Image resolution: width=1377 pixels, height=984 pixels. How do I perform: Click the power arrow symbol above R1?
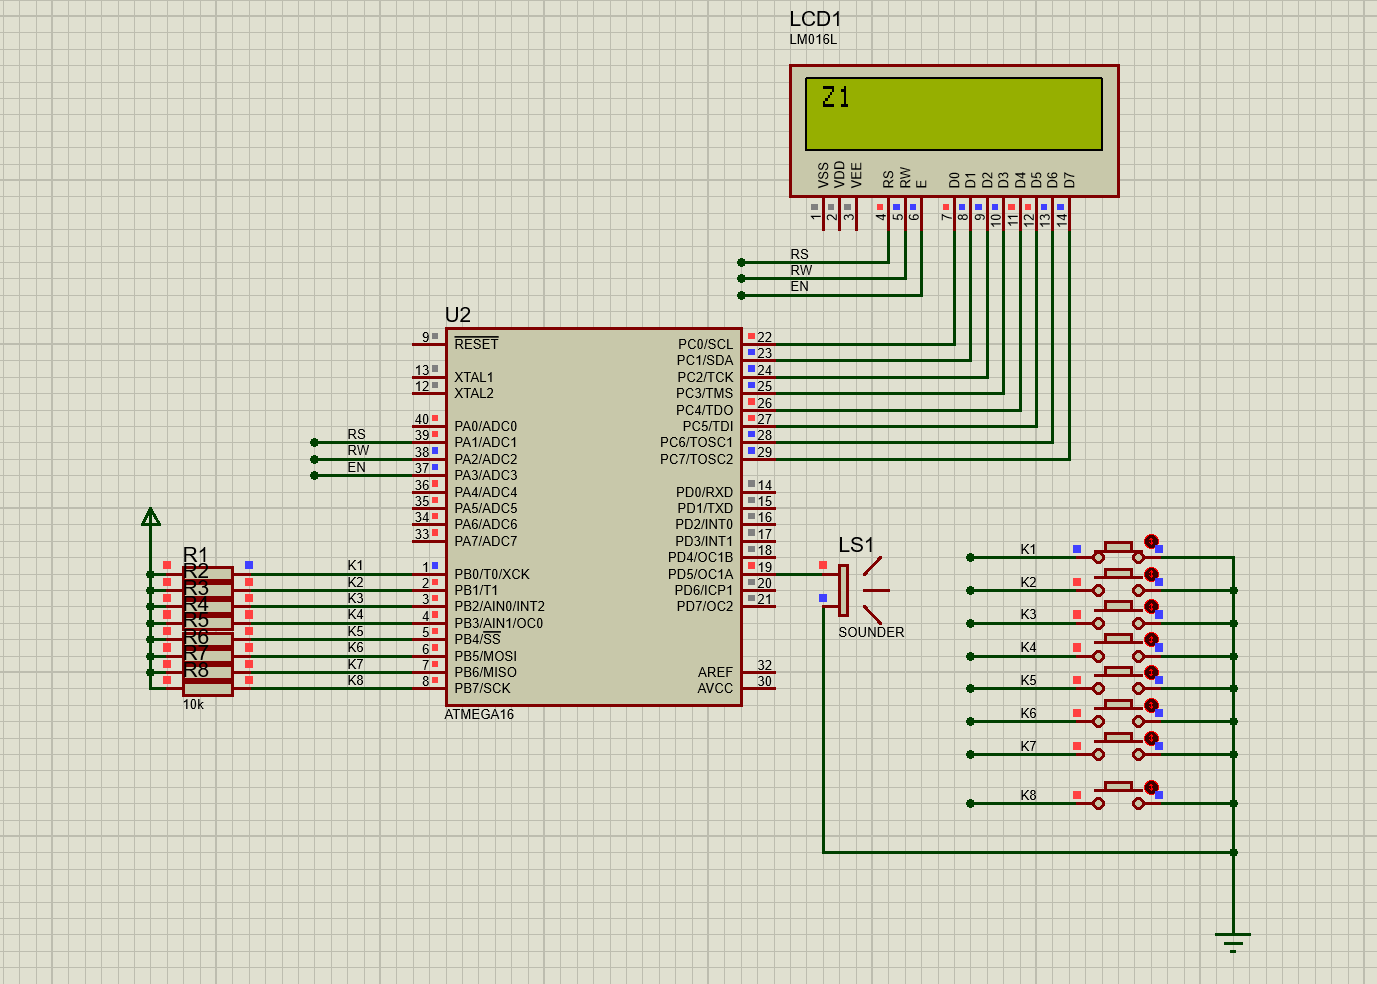[x=150, y=518]
